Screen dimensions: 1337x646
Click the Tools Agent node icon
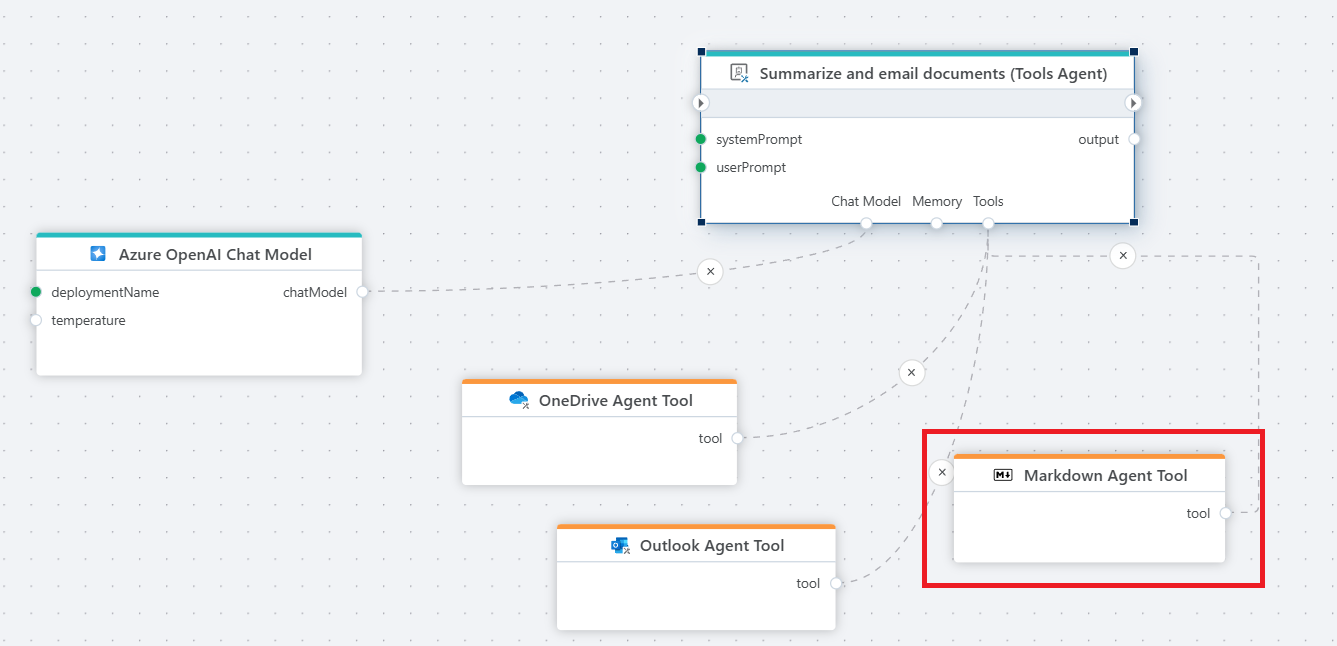739,73
